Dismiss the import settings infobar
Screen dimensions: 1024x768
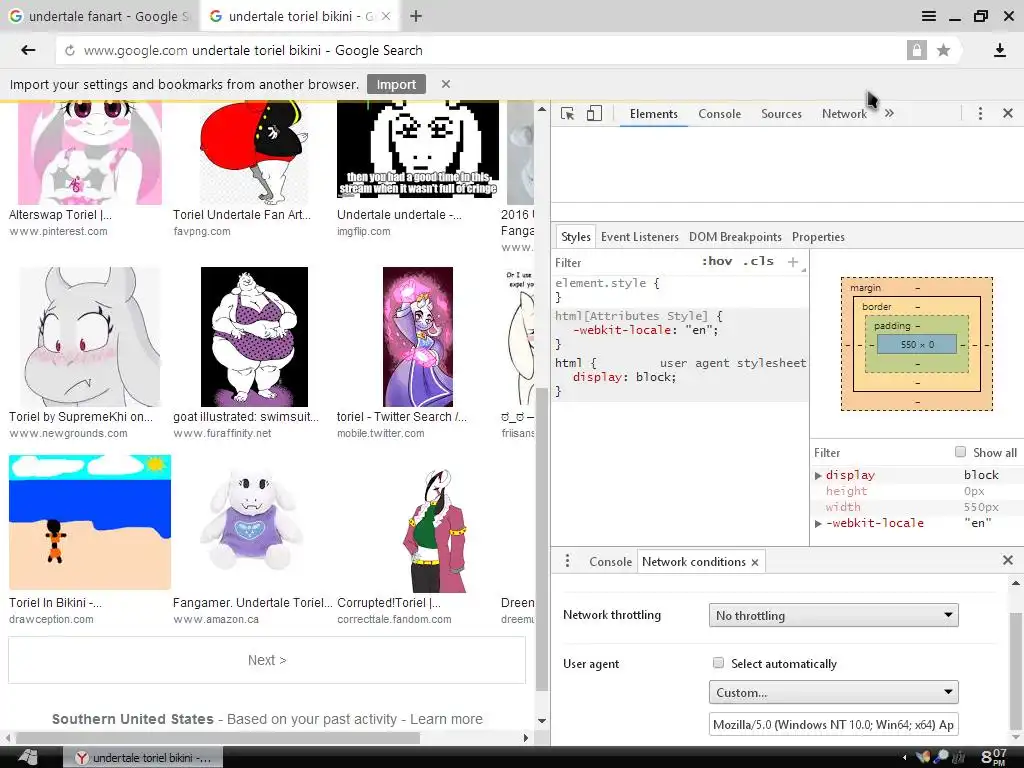[445, 84]
